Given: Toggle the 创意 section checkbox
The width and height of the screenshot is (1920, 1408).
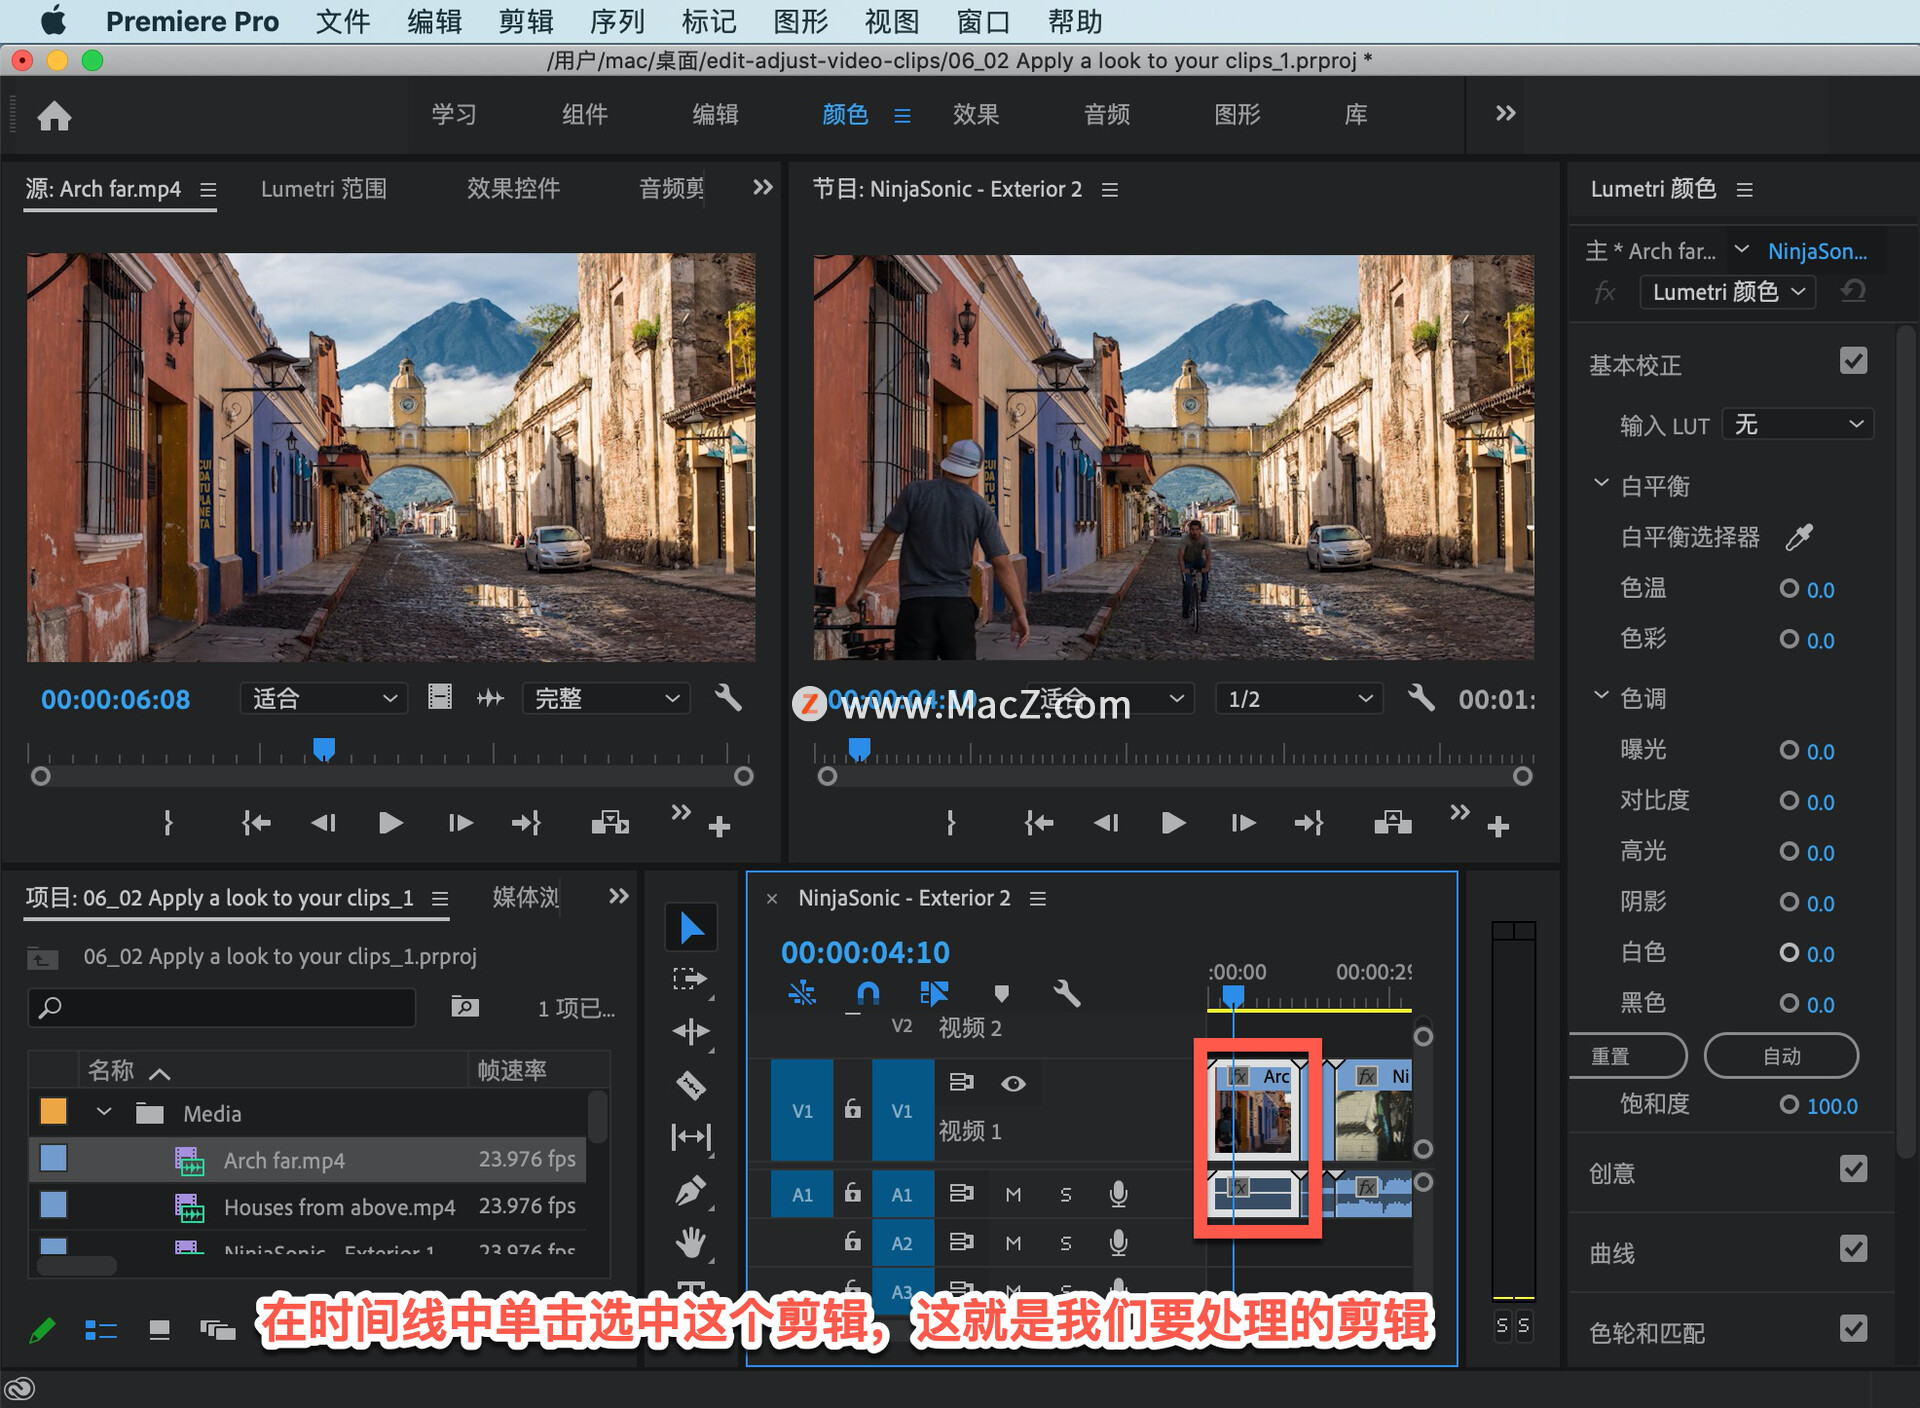Looking at the screenshot, I should click(1853, 1169).
